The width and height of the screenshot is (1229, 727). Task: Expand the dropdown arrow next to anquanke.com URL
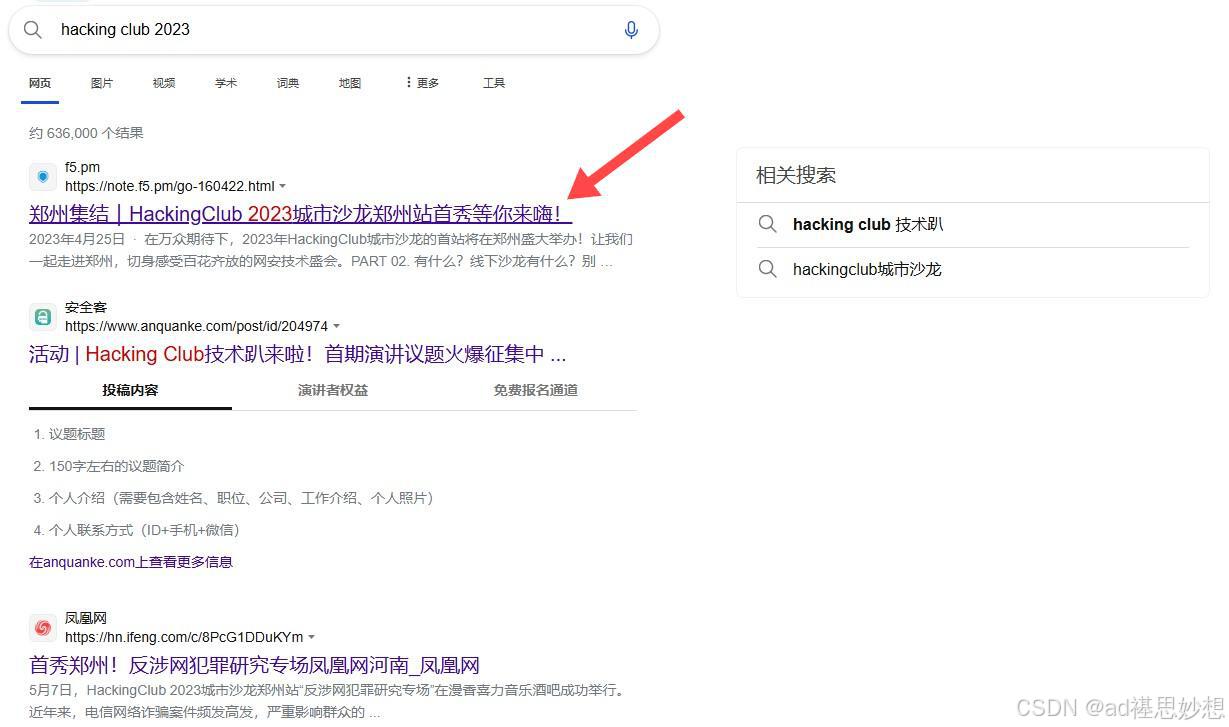[337, 326]
